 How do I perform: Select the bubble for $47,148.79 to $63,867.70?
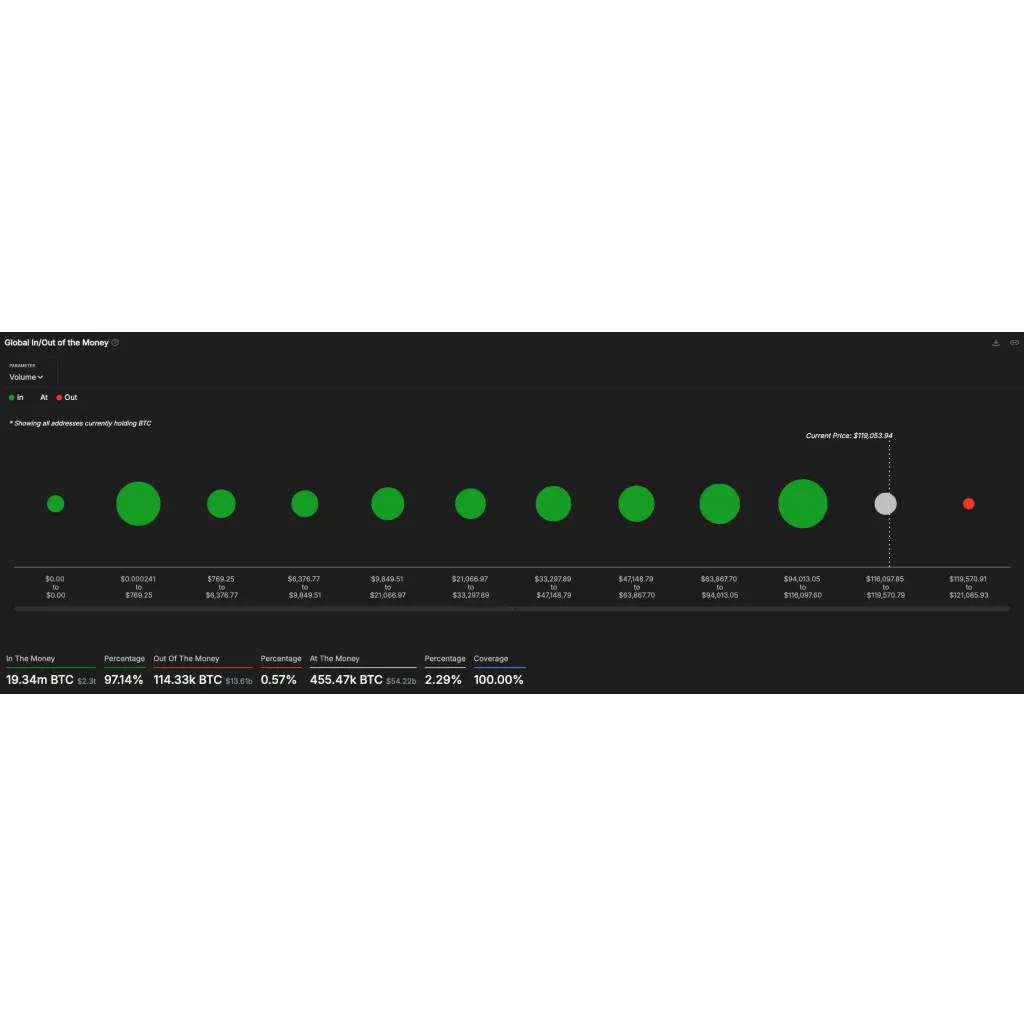click(x=636, y=504)
